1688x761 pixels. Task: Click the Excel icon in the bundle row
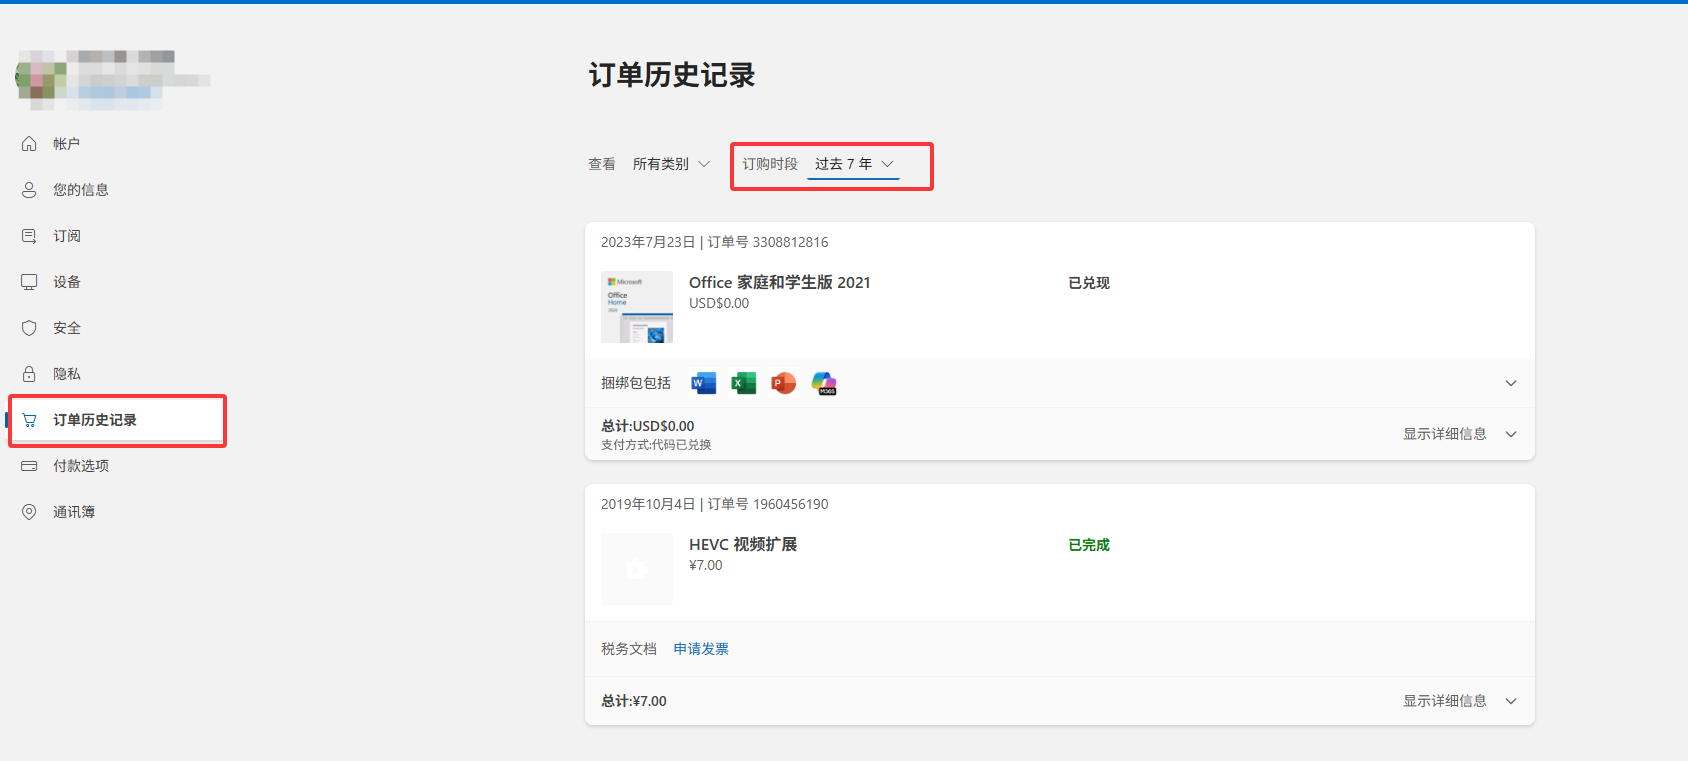coord(744,383)
